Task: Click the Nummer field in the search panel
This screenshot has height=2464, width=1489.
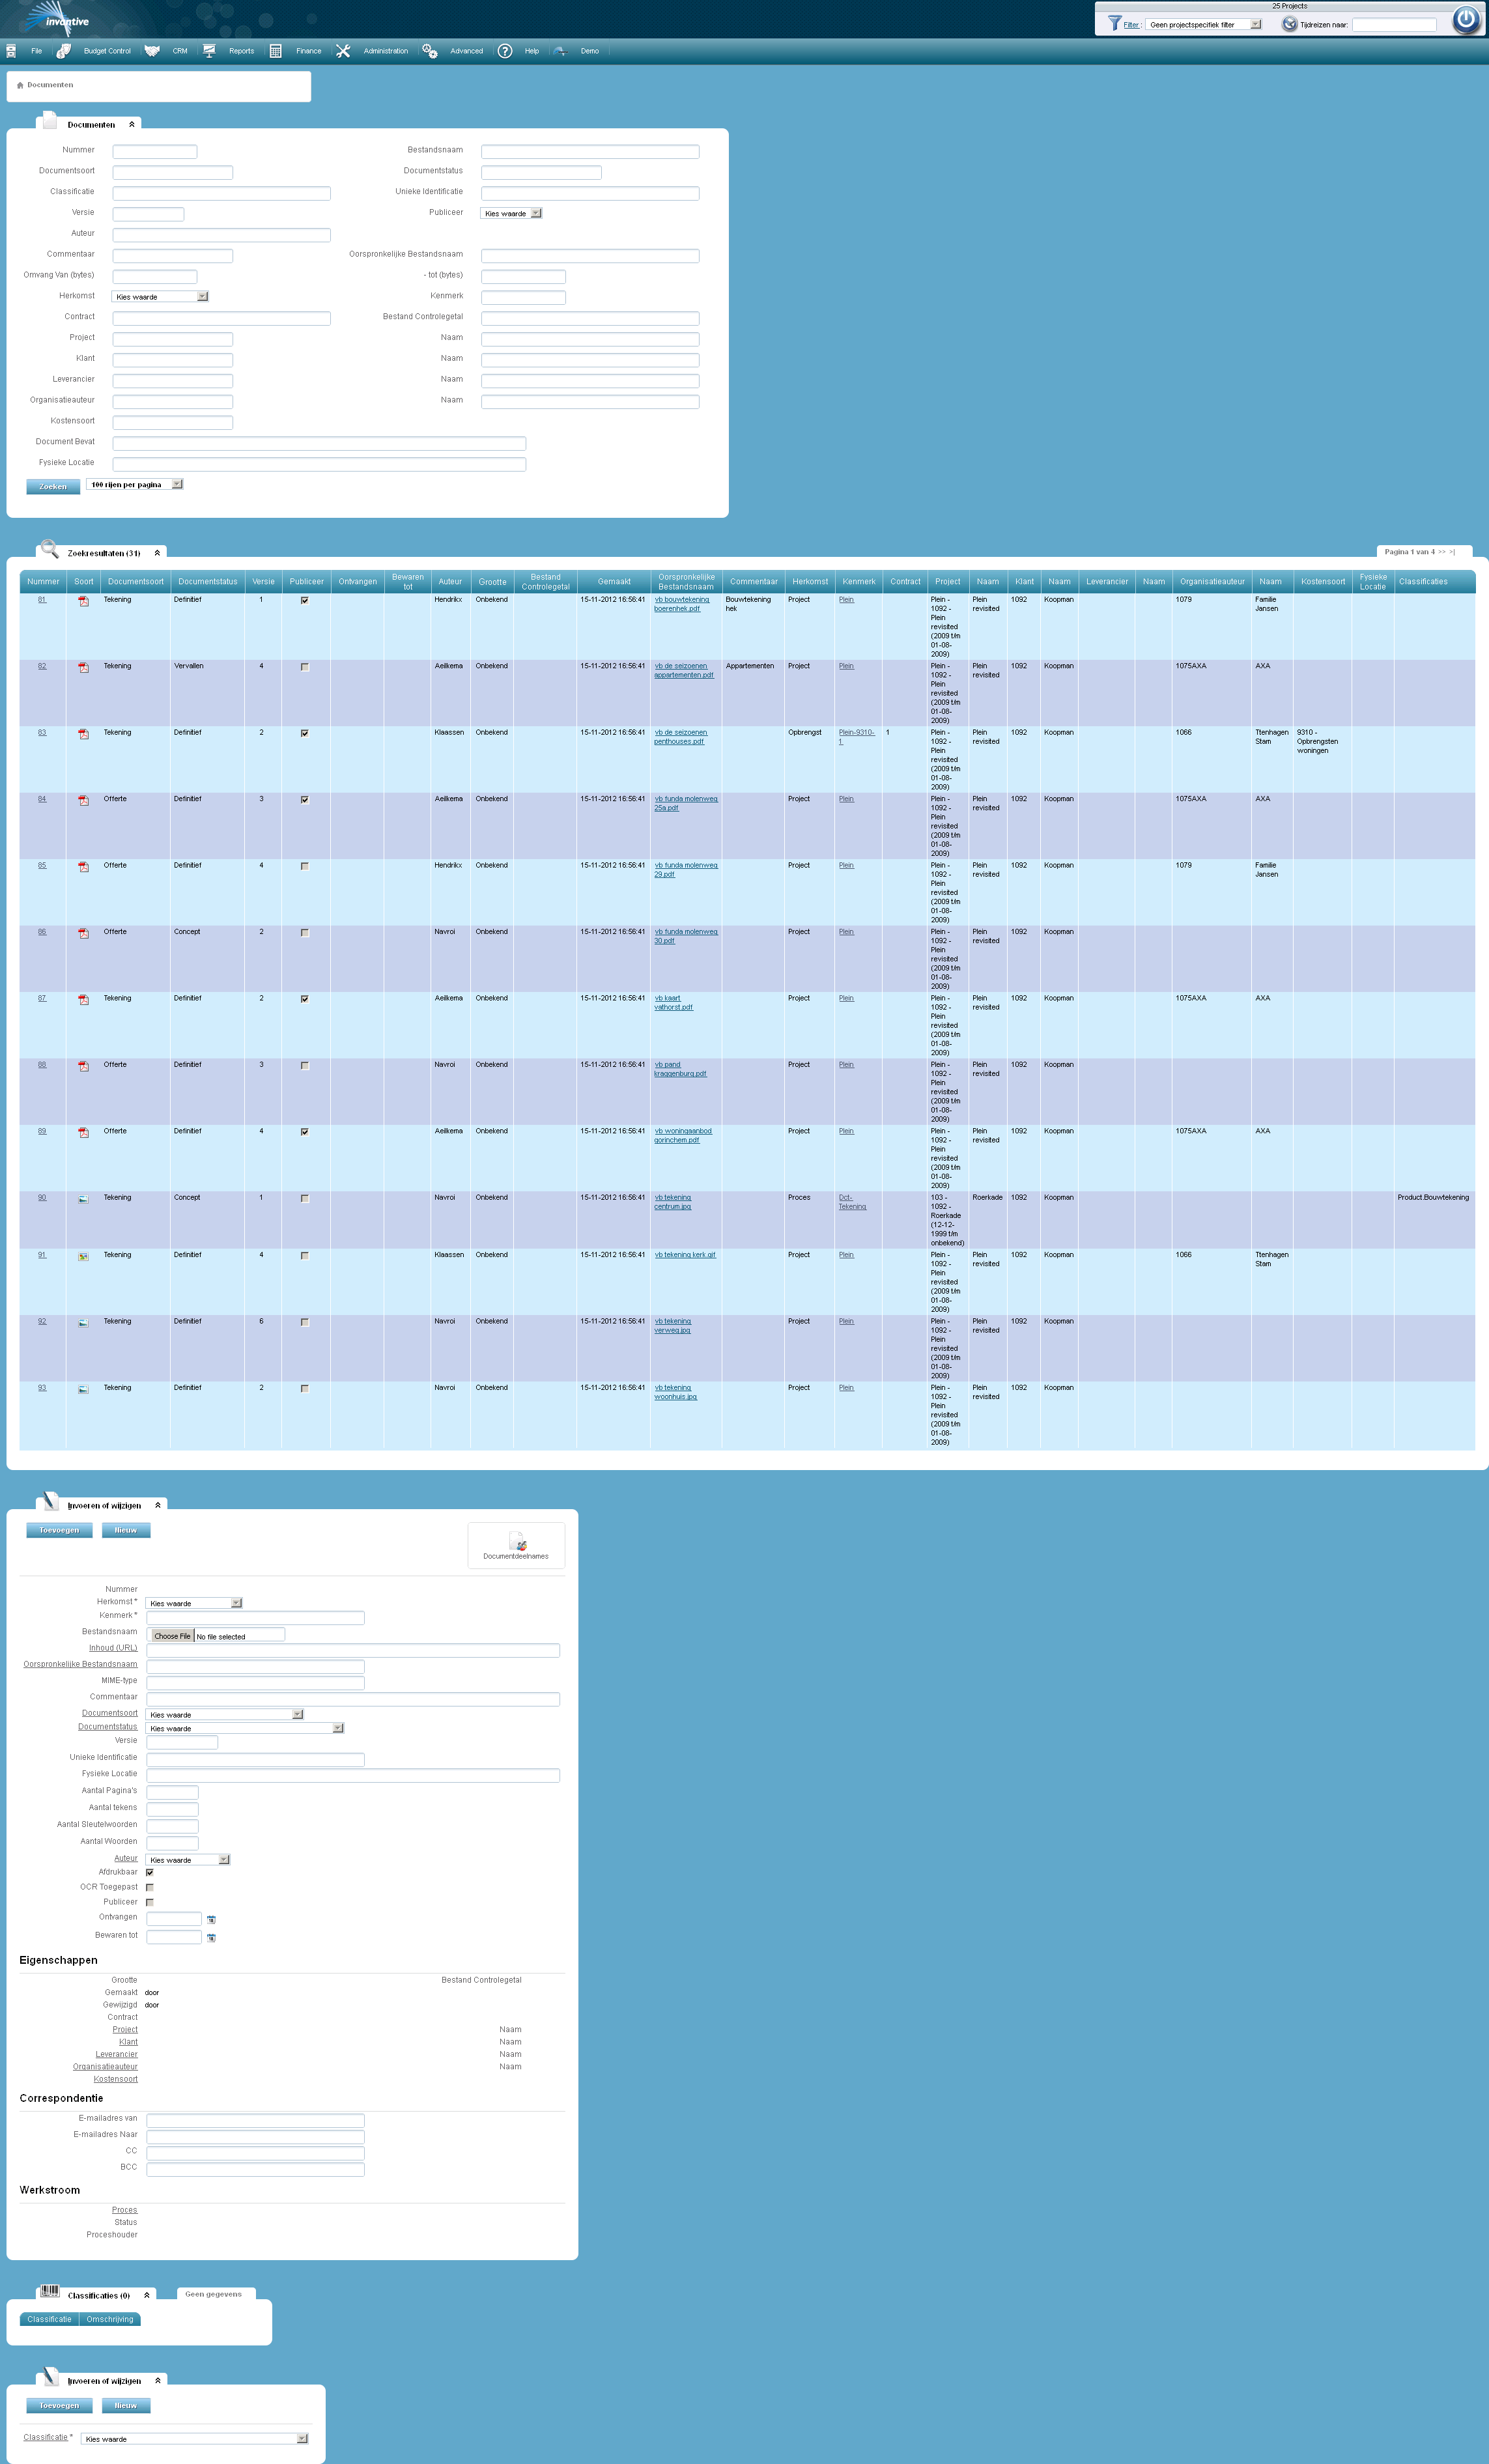Action: click(x=155, y=152)
